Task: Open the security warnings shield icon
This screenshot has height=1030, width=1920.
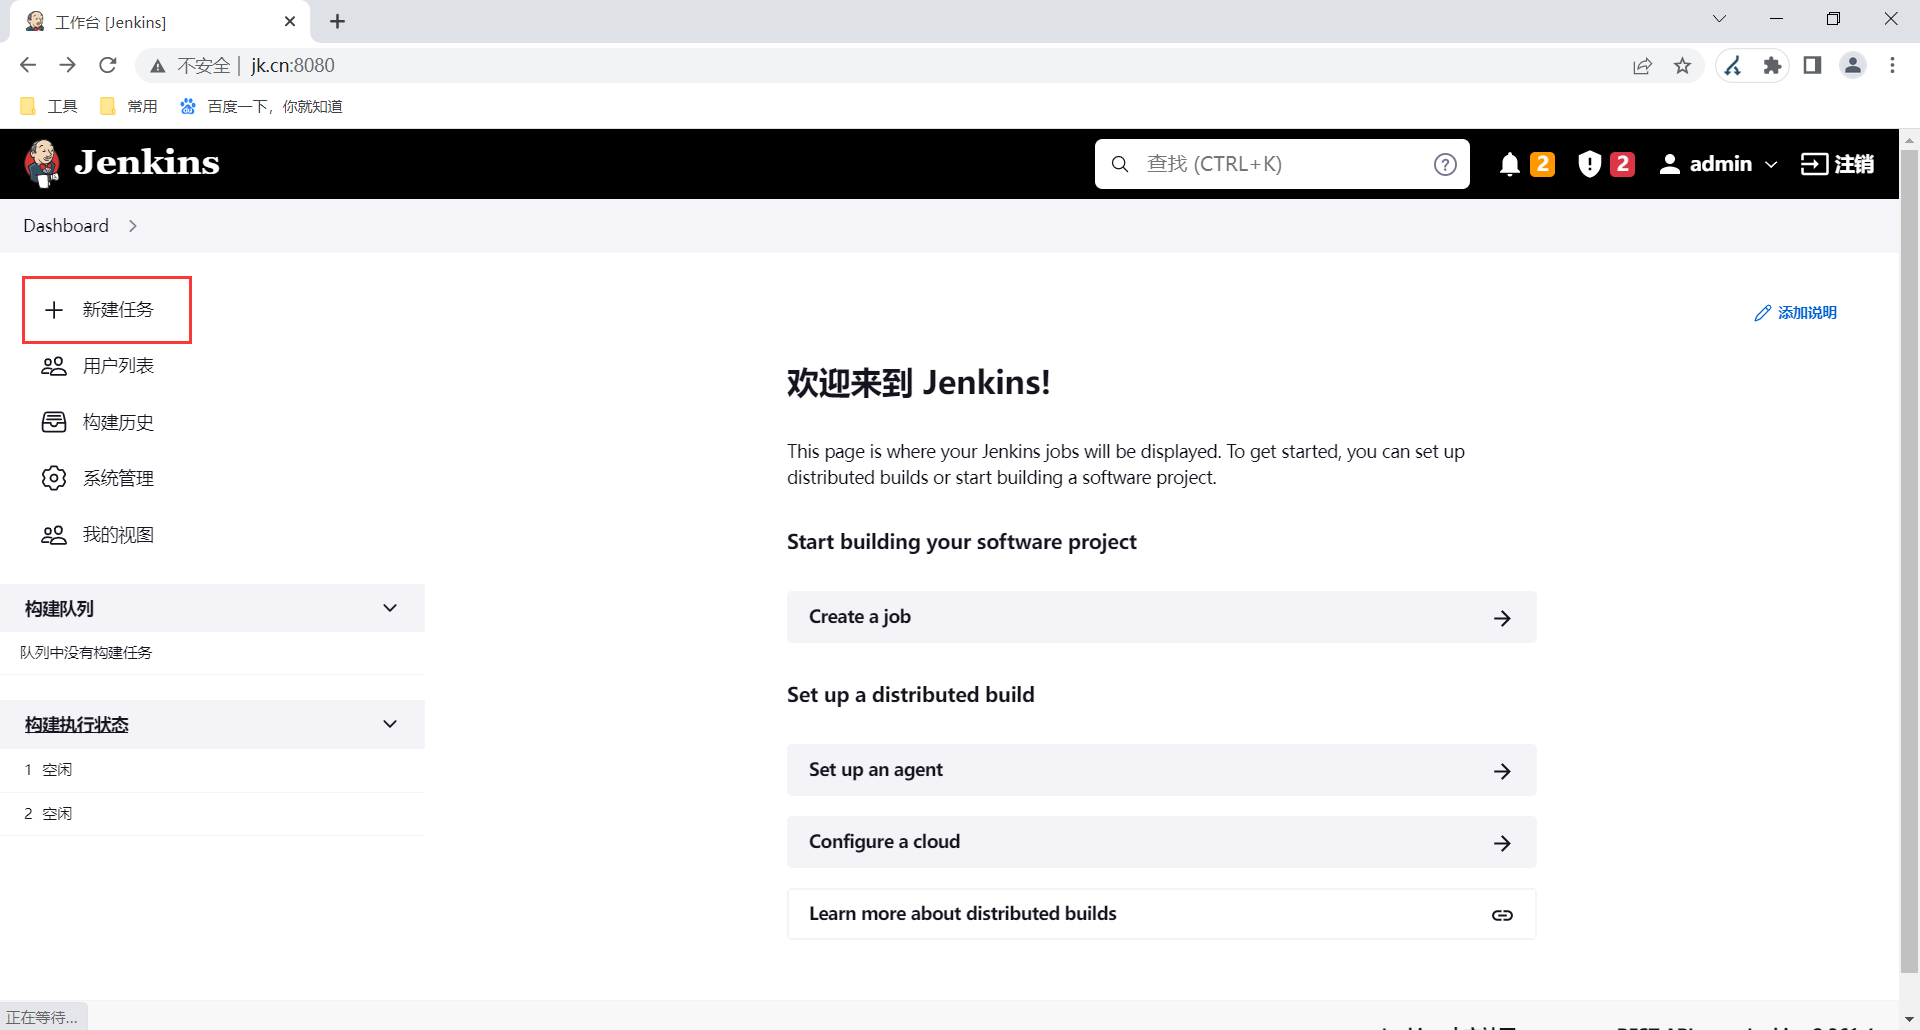Action: (1589, 164)
